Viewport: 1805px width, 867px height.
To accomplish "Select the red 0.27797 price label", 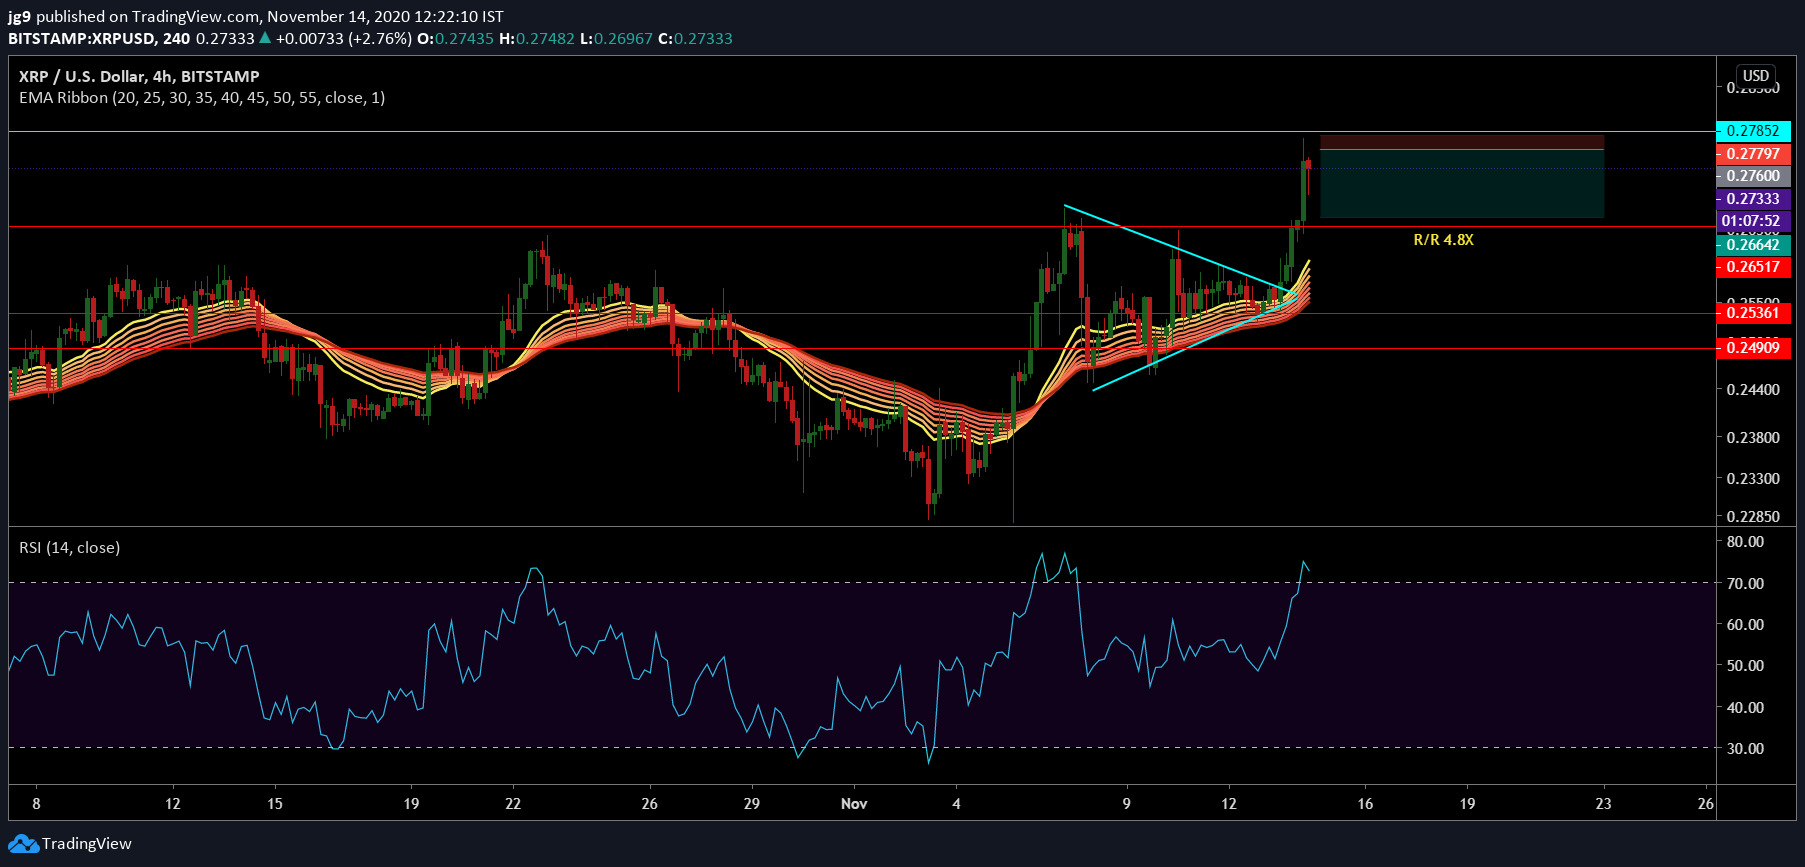I will pos(1753,154).
